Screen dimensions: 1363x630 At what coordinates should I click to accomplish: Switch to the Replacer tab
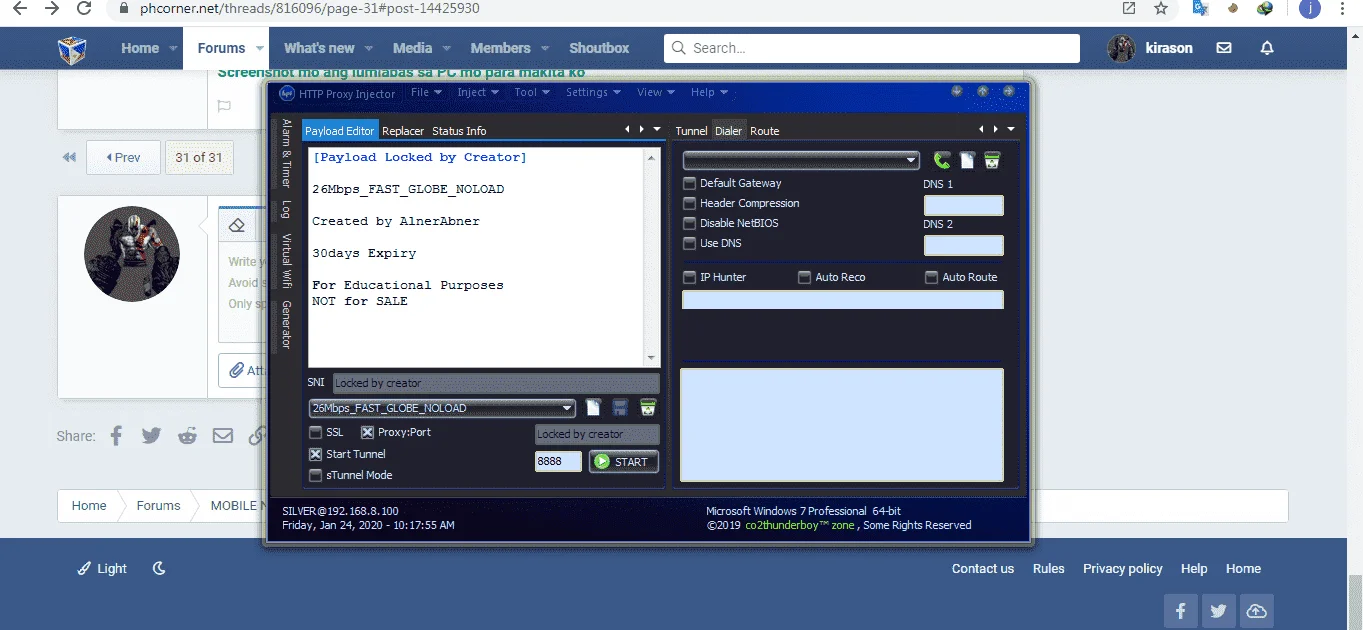403,131
